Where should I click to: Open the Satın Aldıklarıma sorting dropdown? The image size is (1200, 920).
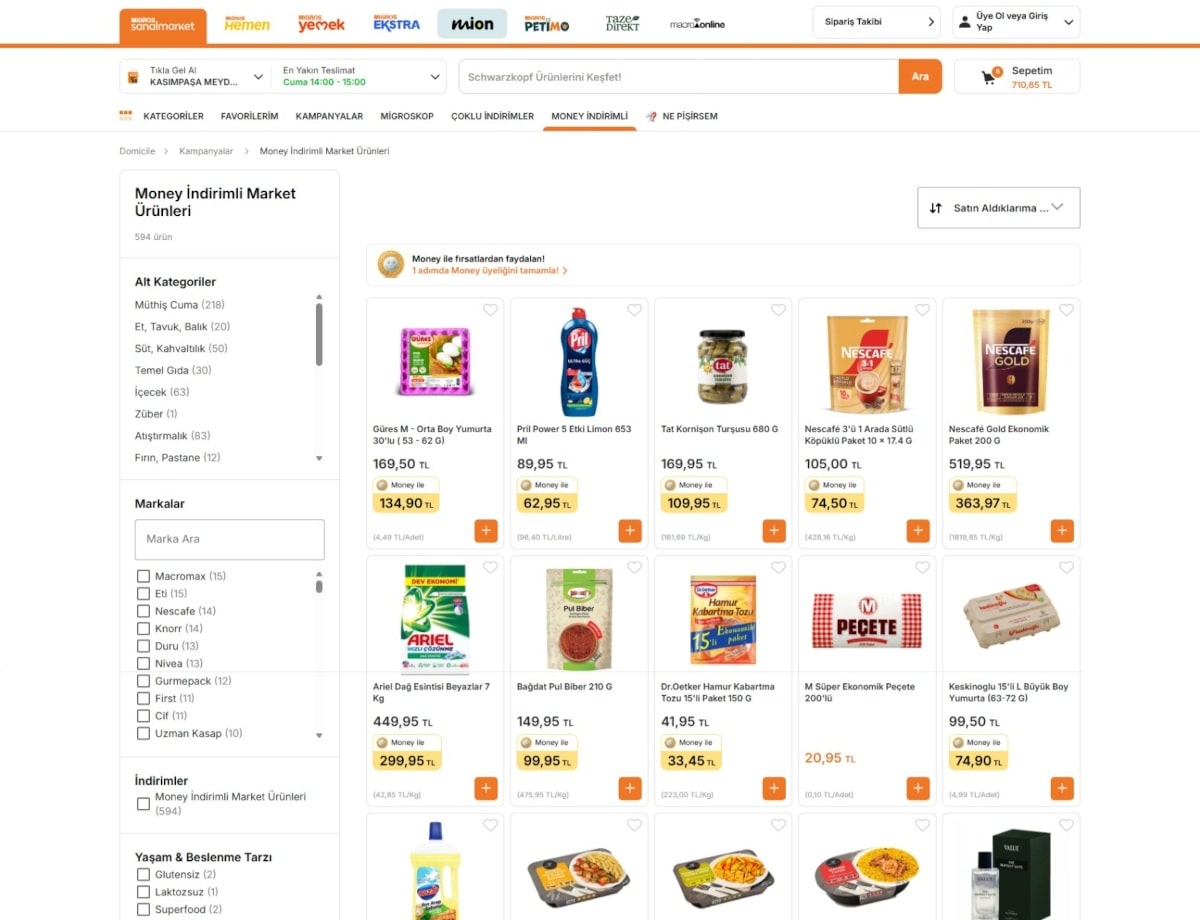point(997,207)
